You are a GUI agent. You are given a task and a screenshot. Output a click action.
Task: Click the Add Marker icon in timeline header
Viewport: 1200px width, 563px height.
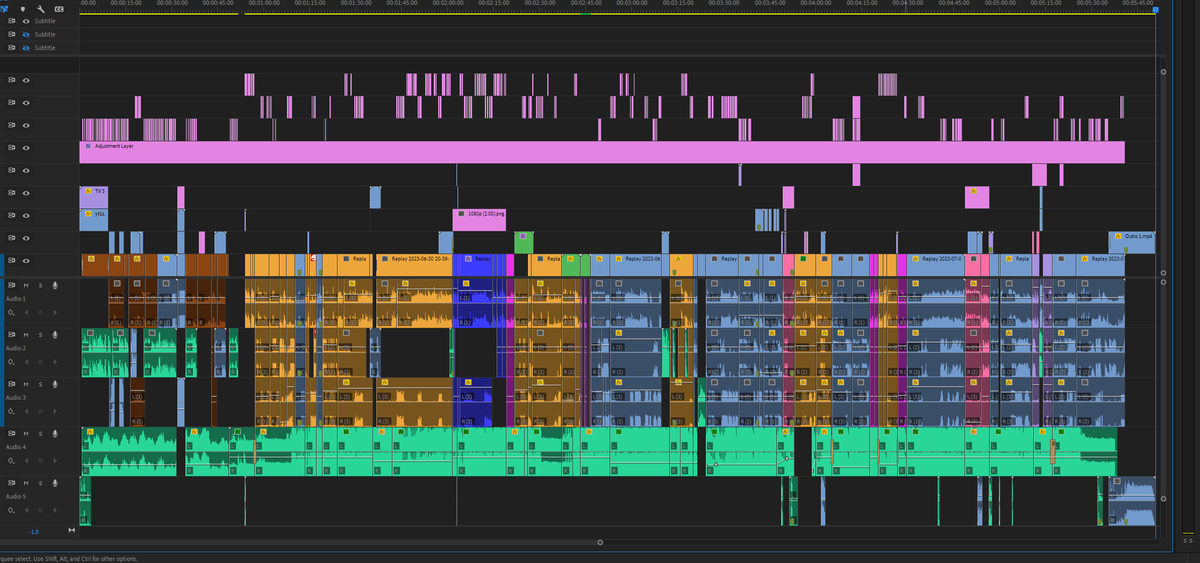pos(22,8)
